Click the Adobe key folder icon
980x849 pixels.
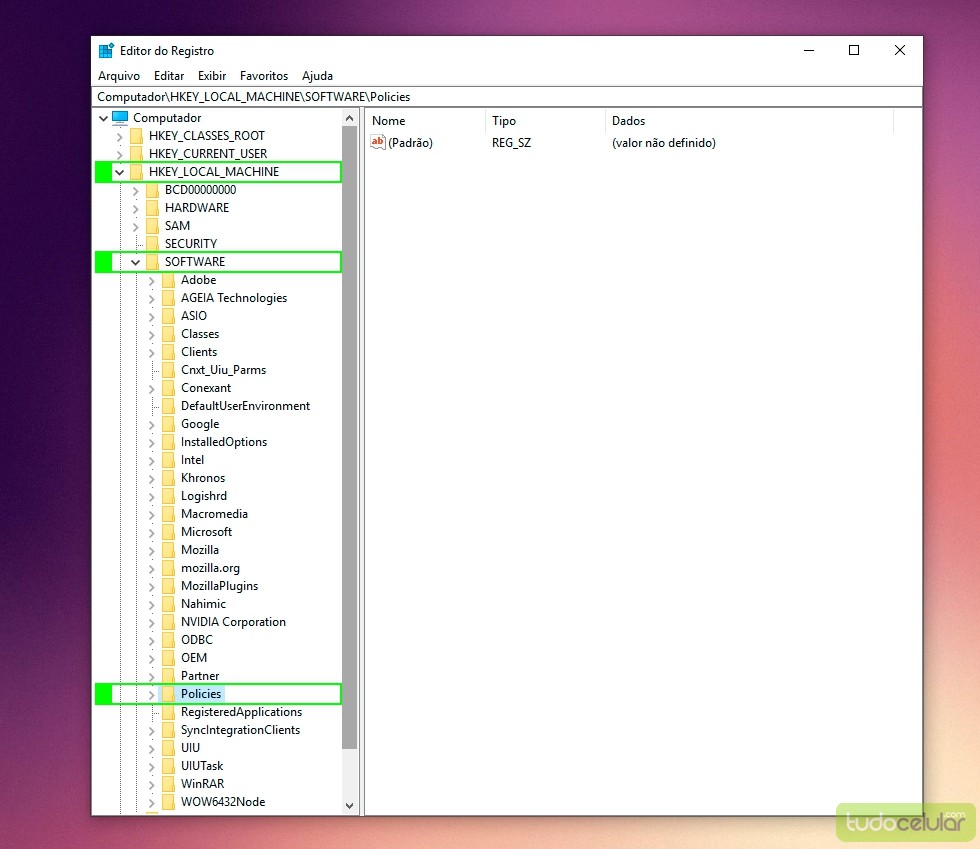point(168,280)
